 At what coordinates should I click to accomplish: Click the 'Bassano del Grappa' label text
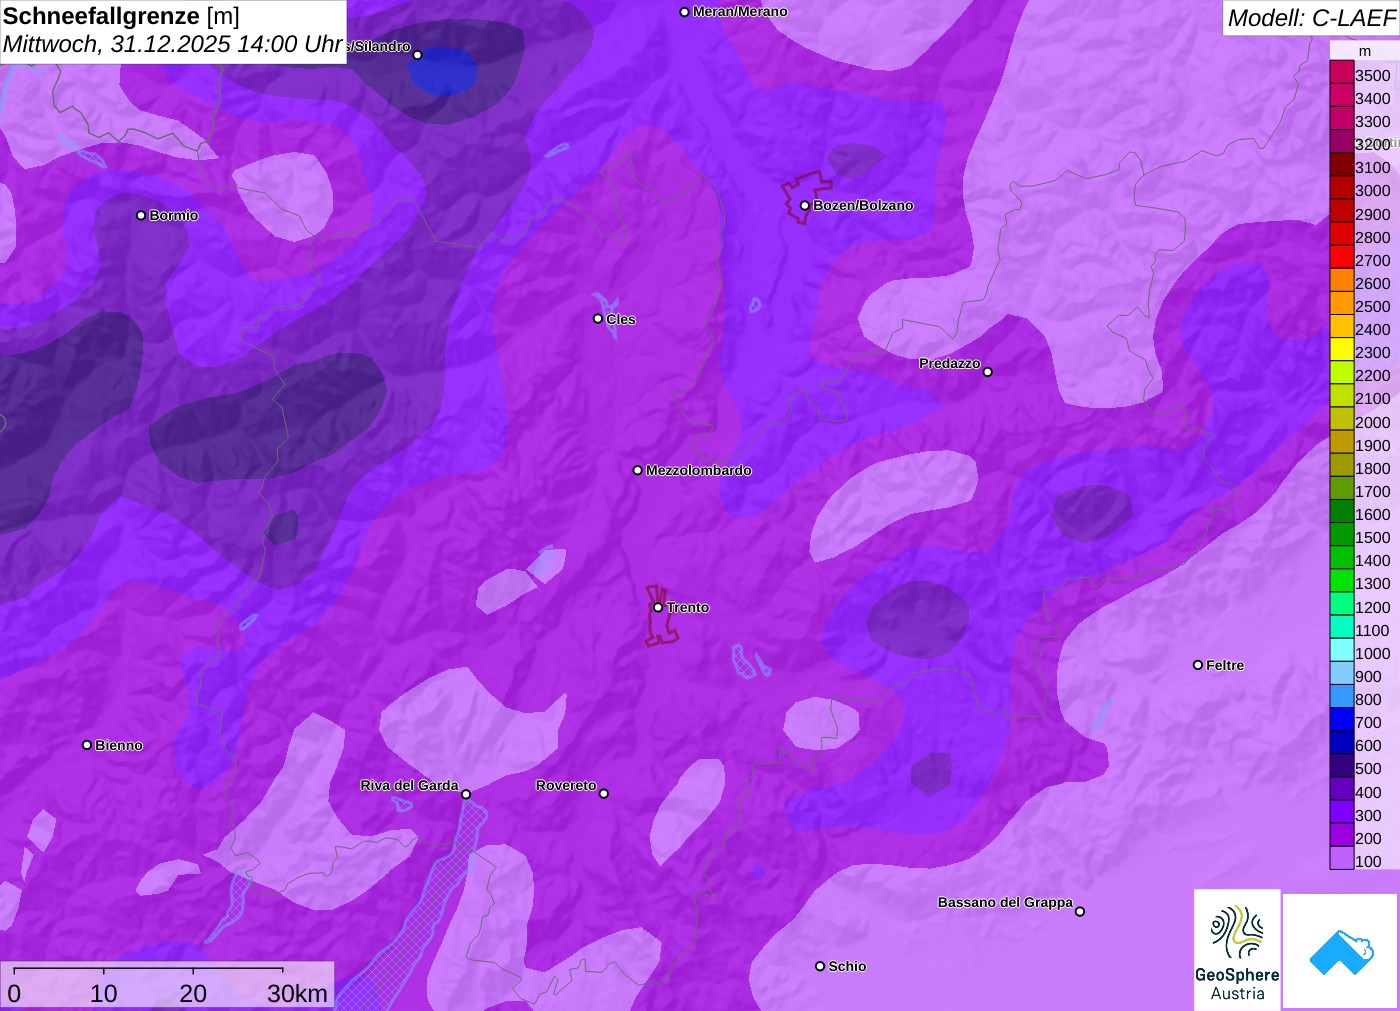[x=1005, y=903]
